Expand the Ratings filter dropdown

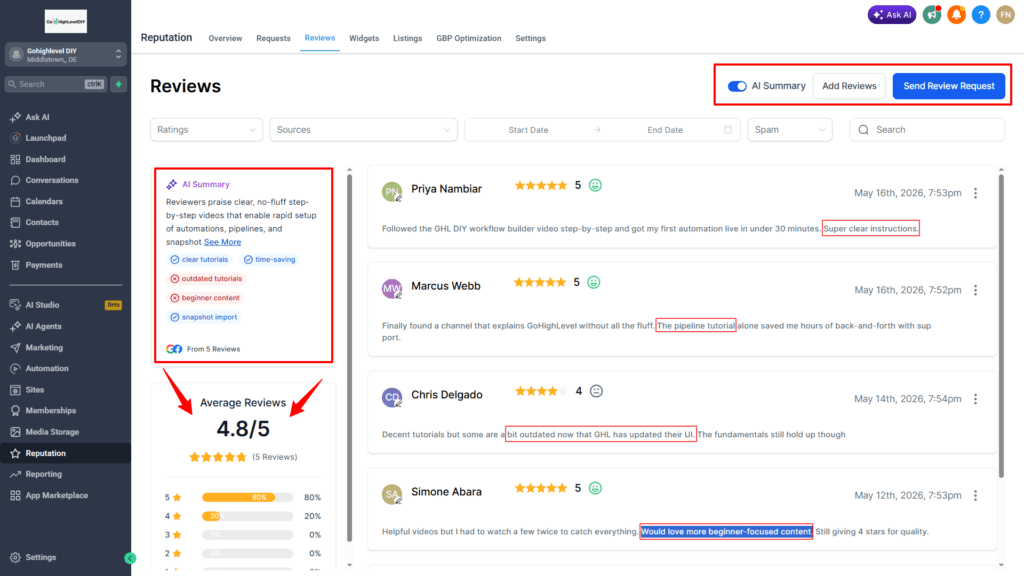(x=206, y=130)
